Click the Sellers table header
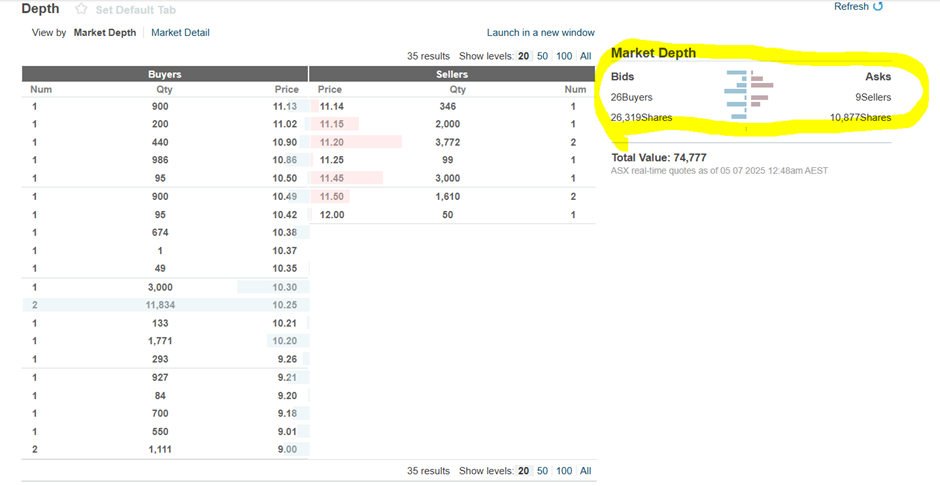The image size is (940, 486). (452, 74)
